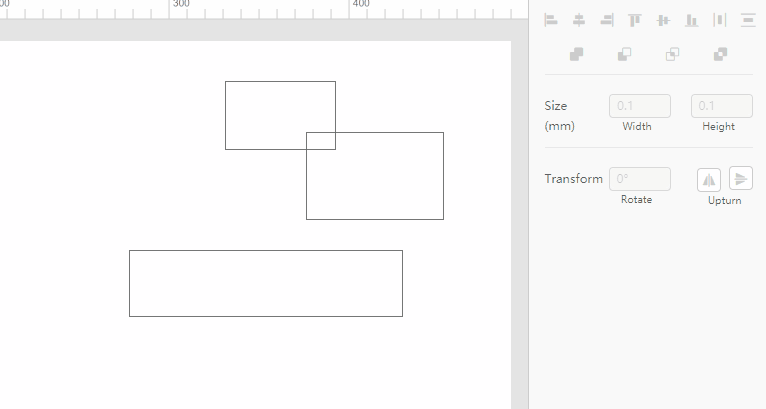Align objects to horizontal center

579,20
